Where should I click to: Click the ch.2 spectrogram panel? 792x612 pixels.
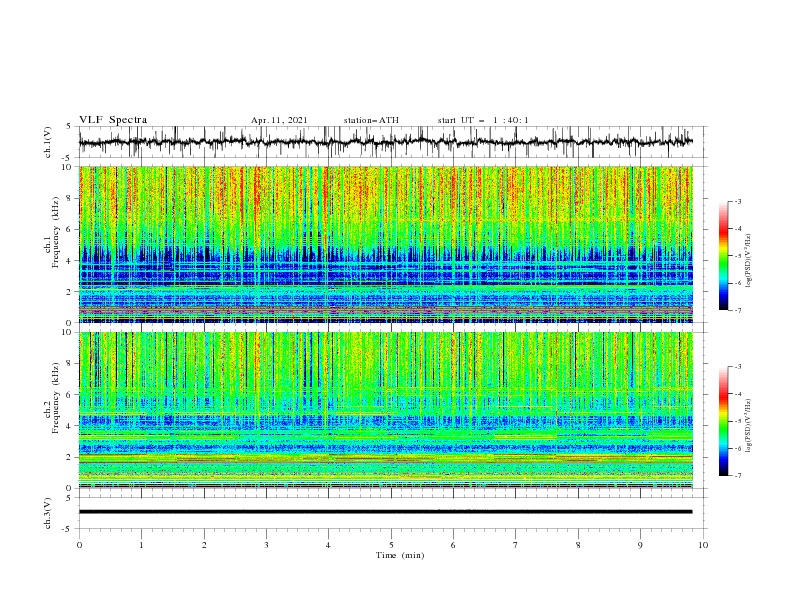tap(386, 410)
